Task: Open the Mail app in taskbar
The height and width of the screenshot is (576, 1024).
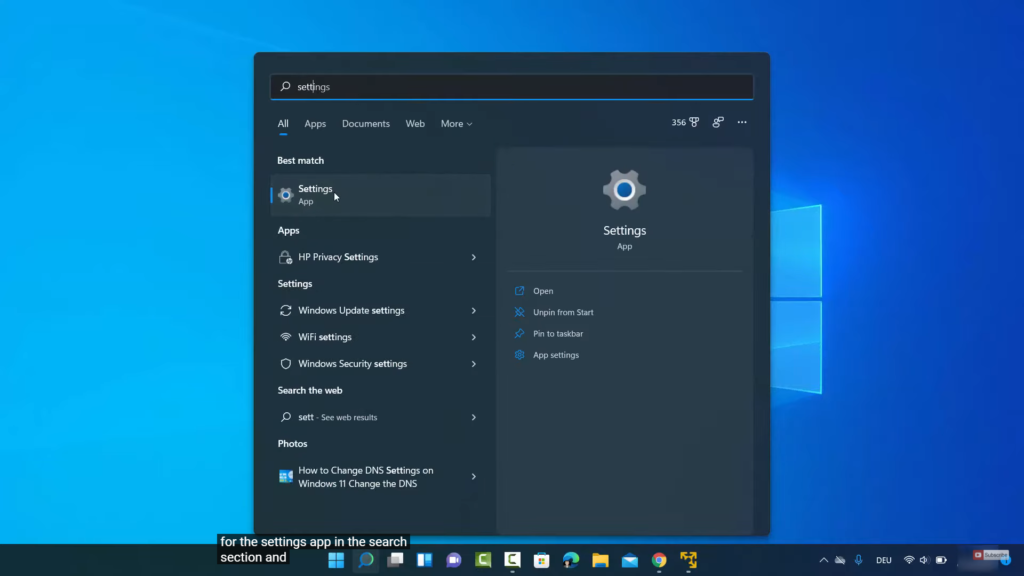Action: point(629,560)
